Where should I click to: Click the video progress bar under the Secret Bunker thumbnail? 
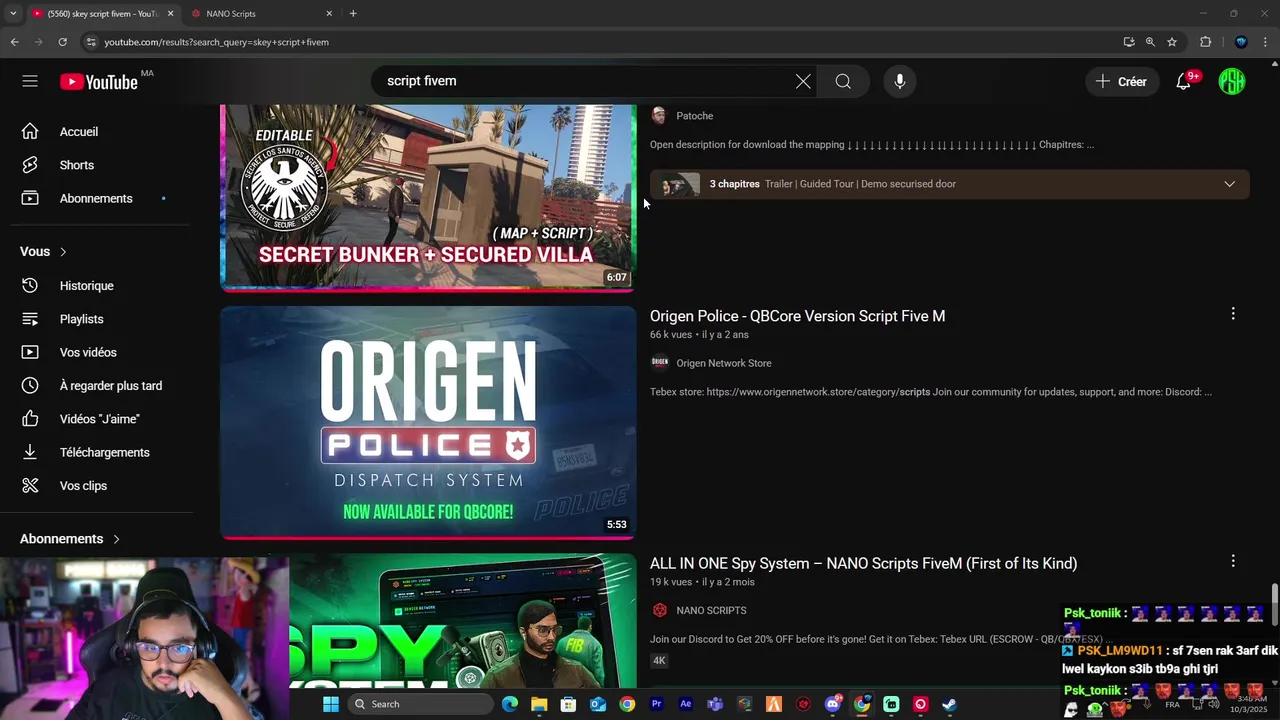428,290
